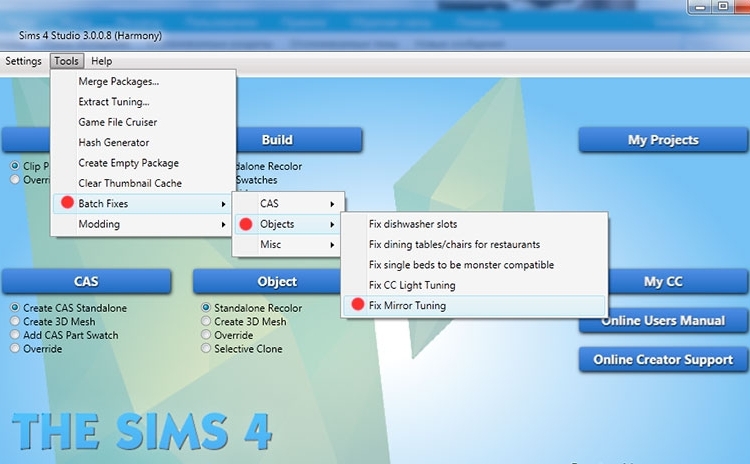
Task: Click the red dot beside Batch Fixes
Action: click(67, 203)
